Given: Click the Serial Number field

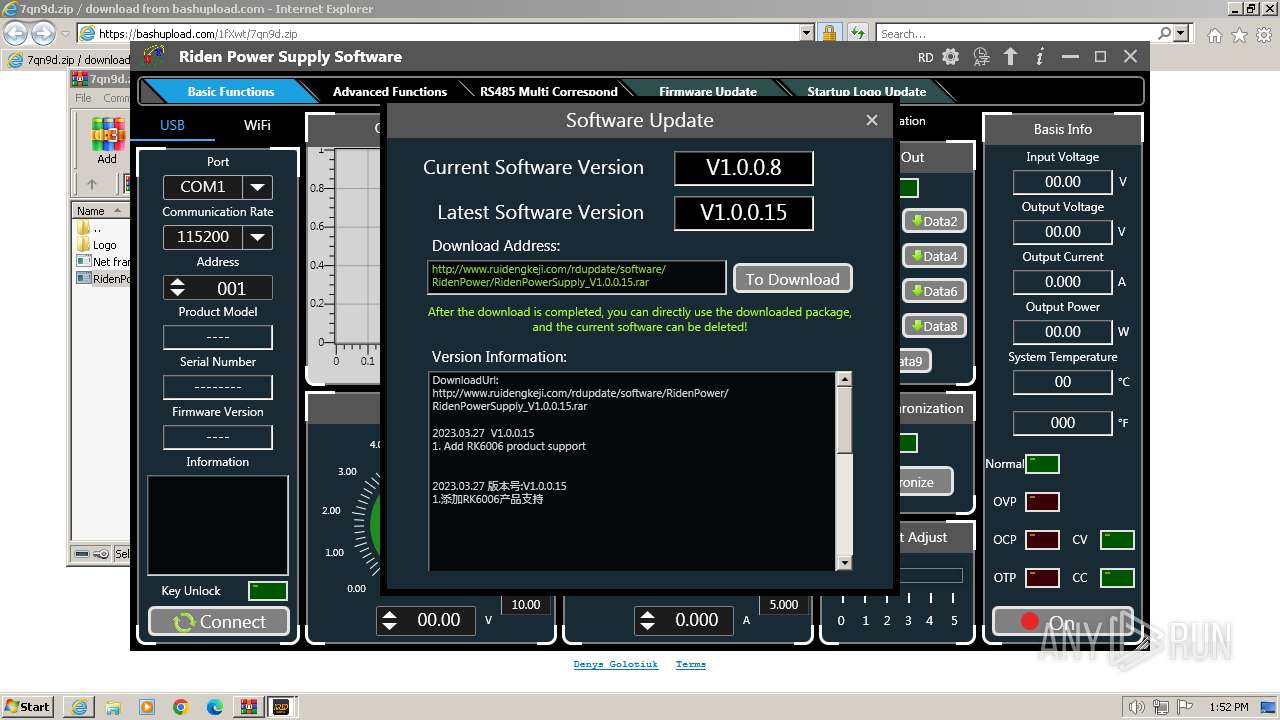Looking at the screenshot, I should tap(217, 387).
